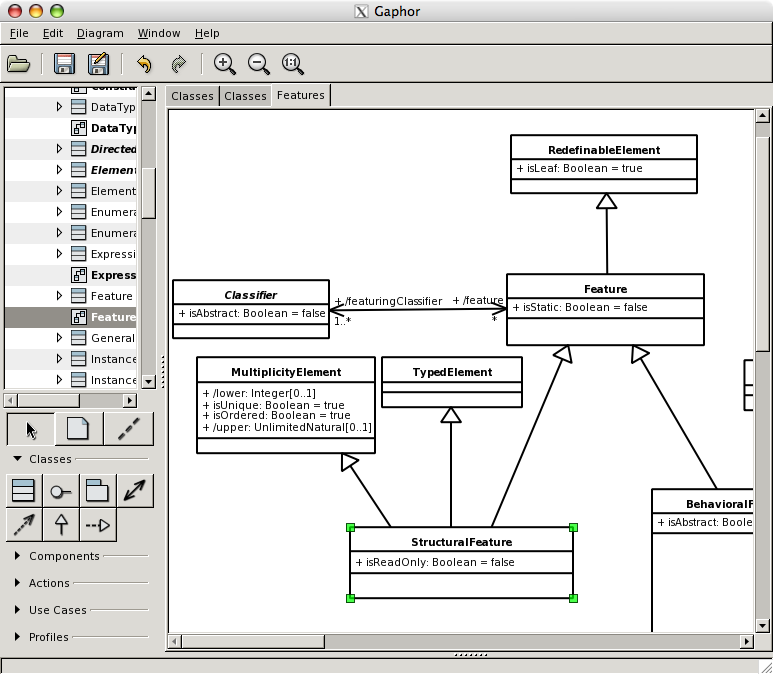Expand the Components toolbox section
773x674 pixels.
click(x=18, y=556)
